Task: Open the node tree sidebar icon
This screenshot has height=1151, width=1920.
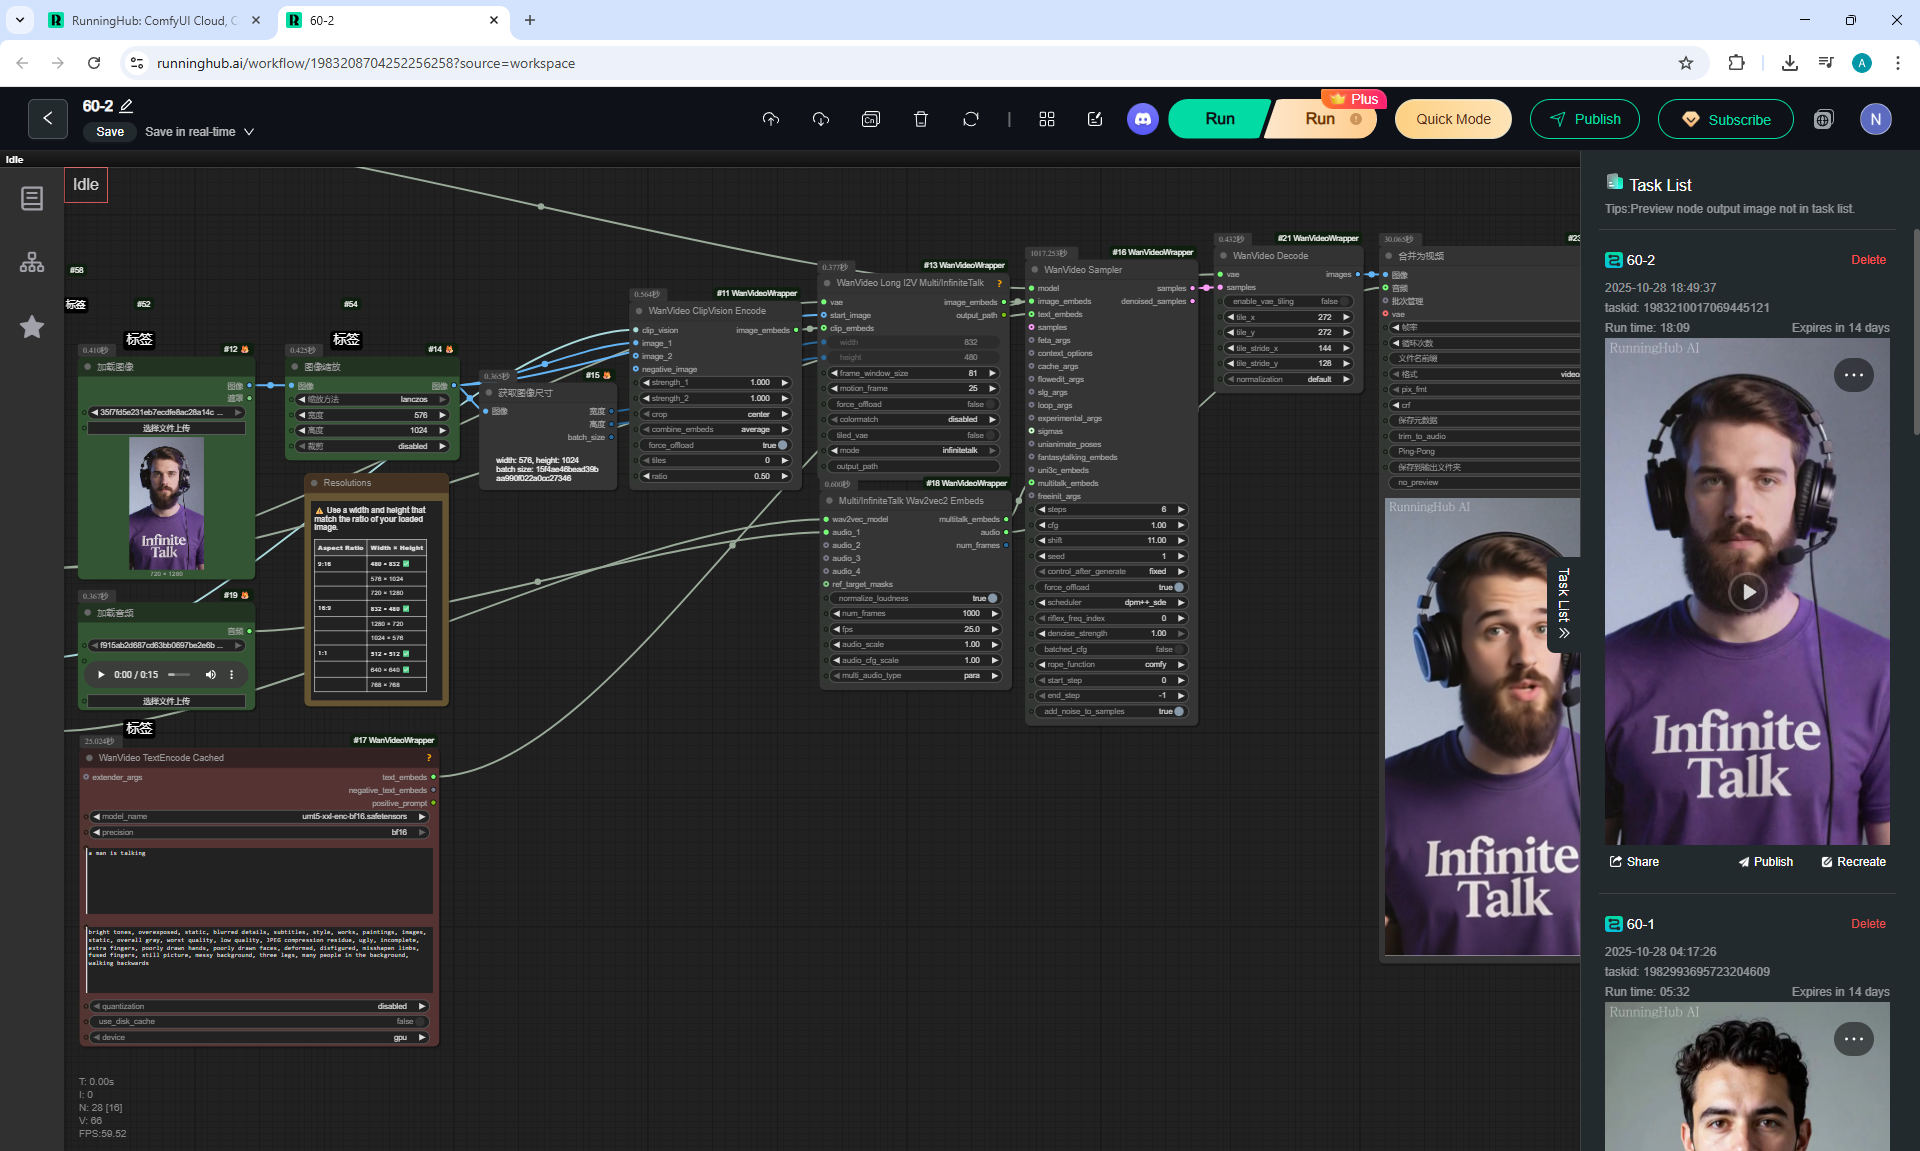Action: [x=32, y=262]
